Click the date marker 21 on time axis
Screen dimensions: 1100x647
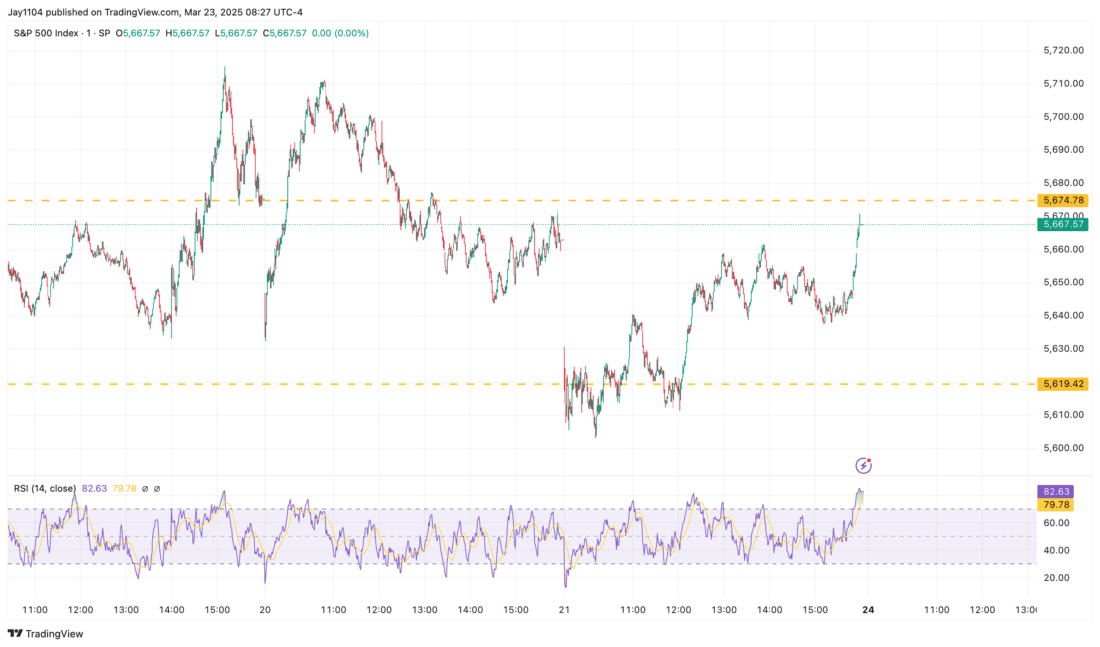[564, 609]
